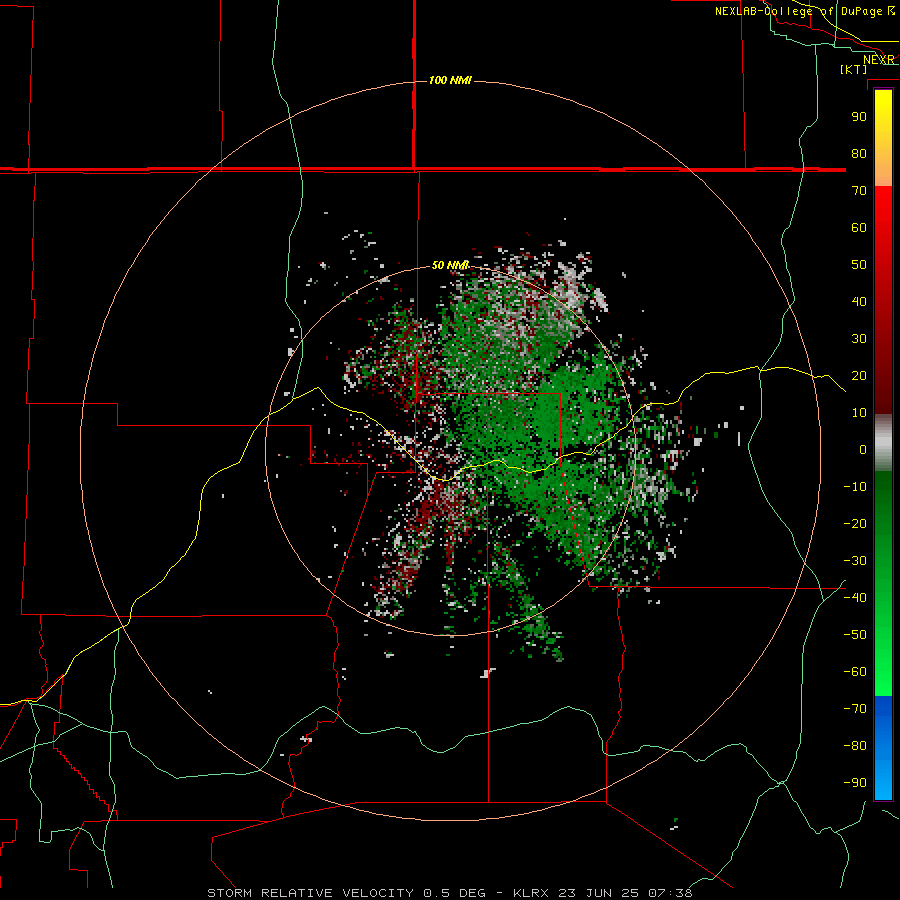
Task: Click the -10 value on the velocity scale
Action: pos(855,487)
